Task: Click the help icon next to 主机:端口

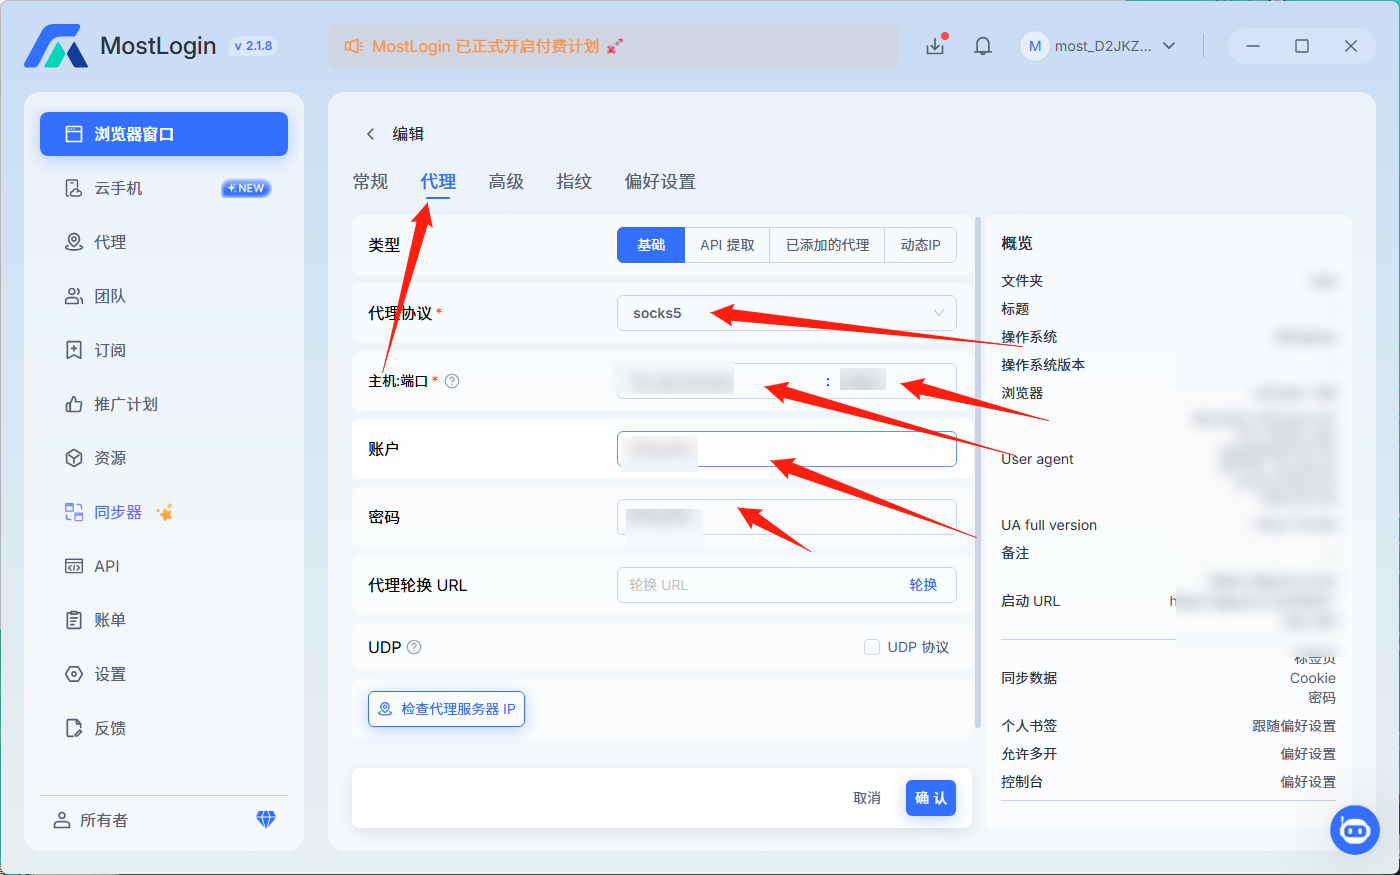Action: coord(452,381)
